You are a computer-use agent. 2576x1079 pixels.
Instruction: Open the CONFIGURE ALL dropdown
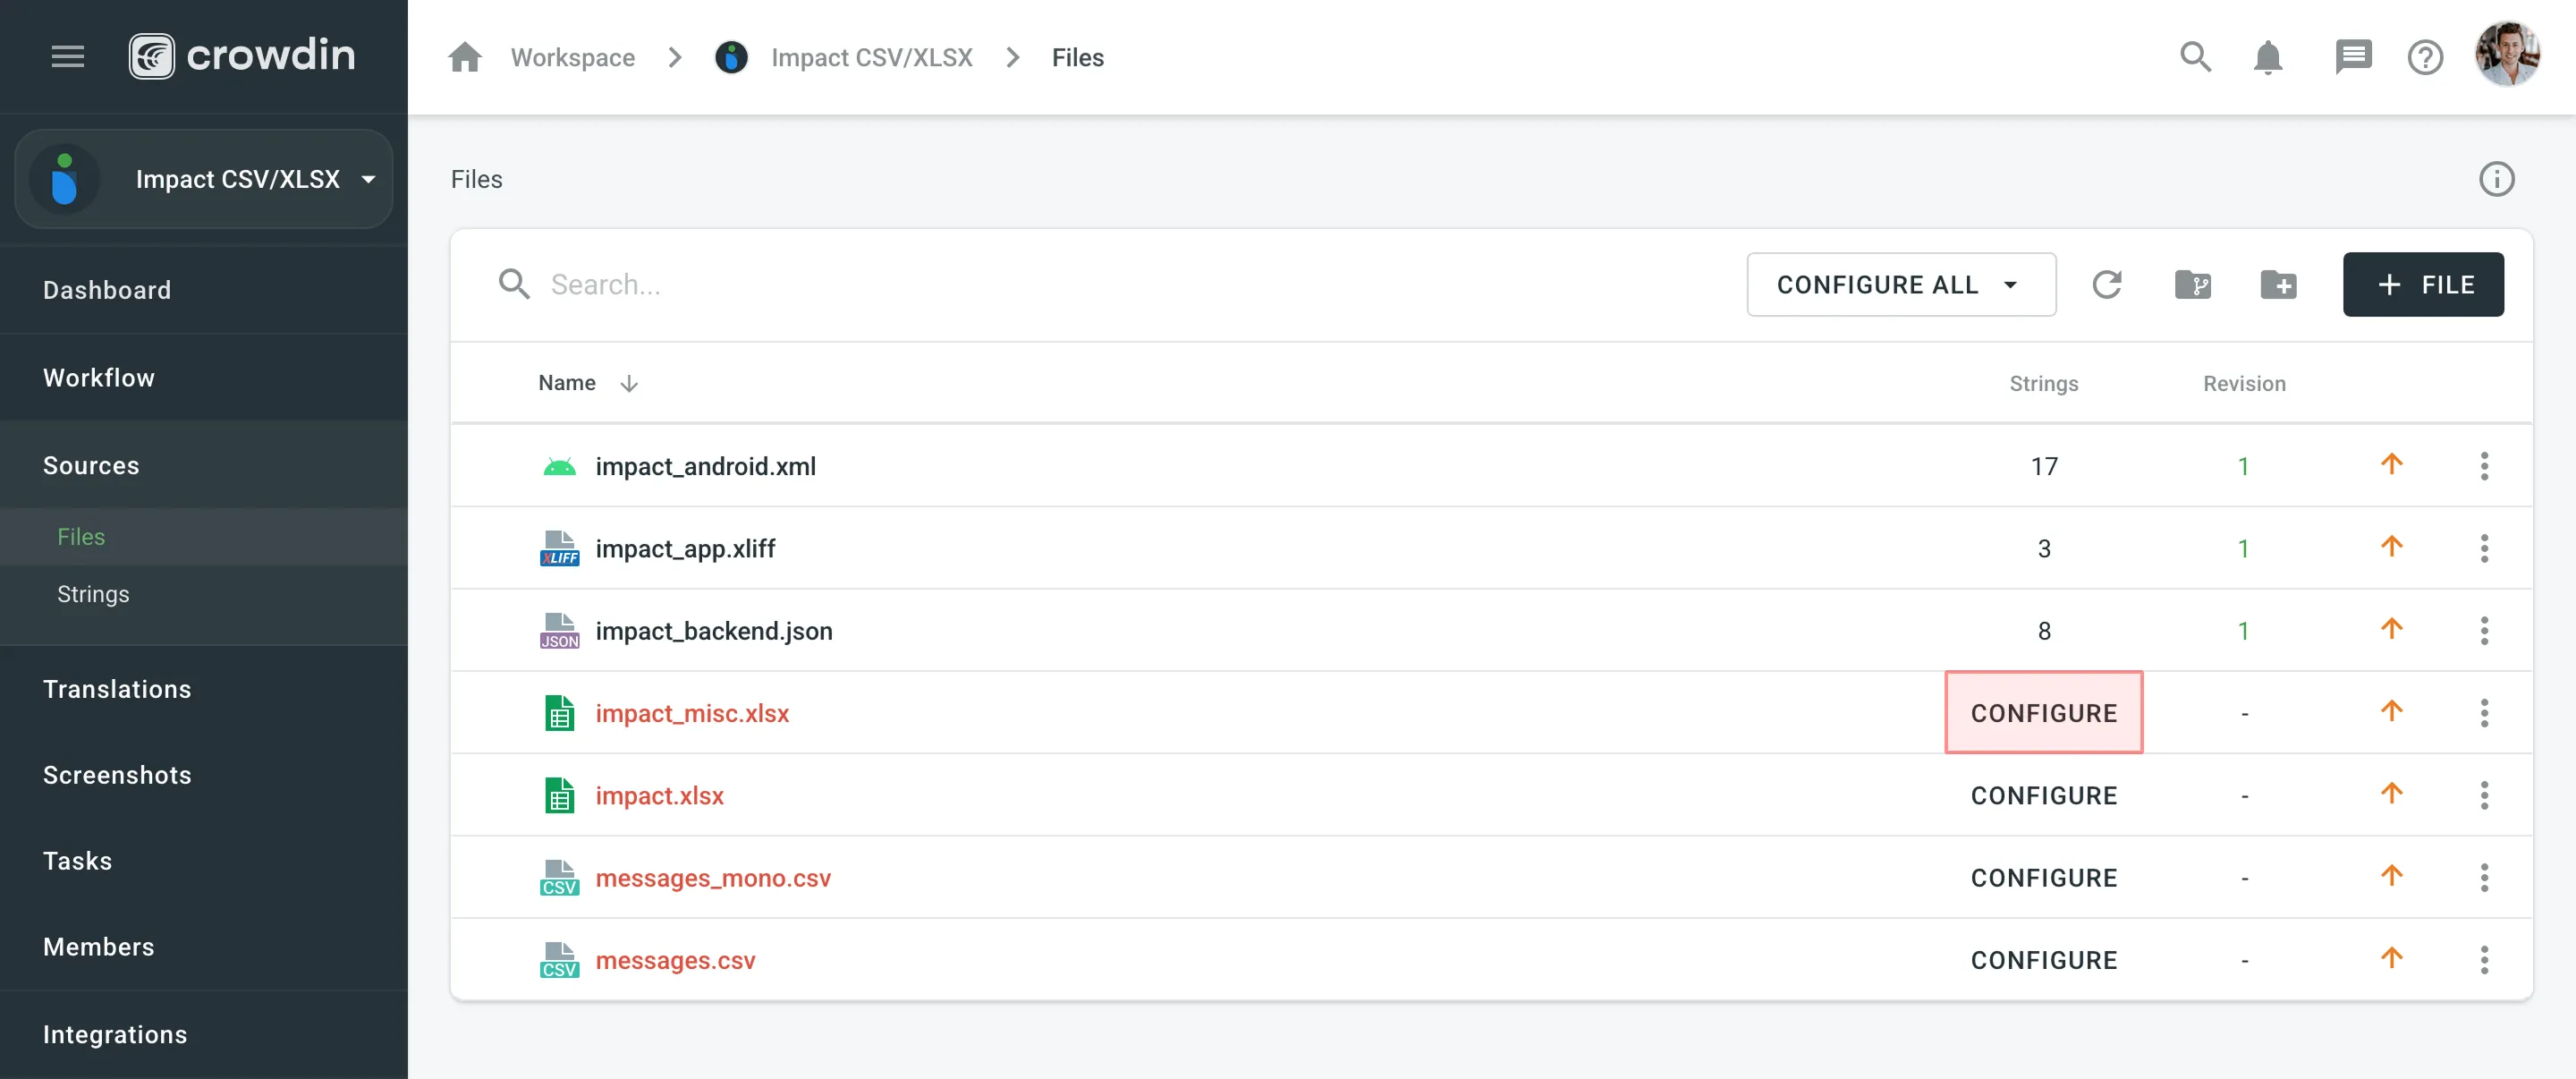[x=1900, y=284]
